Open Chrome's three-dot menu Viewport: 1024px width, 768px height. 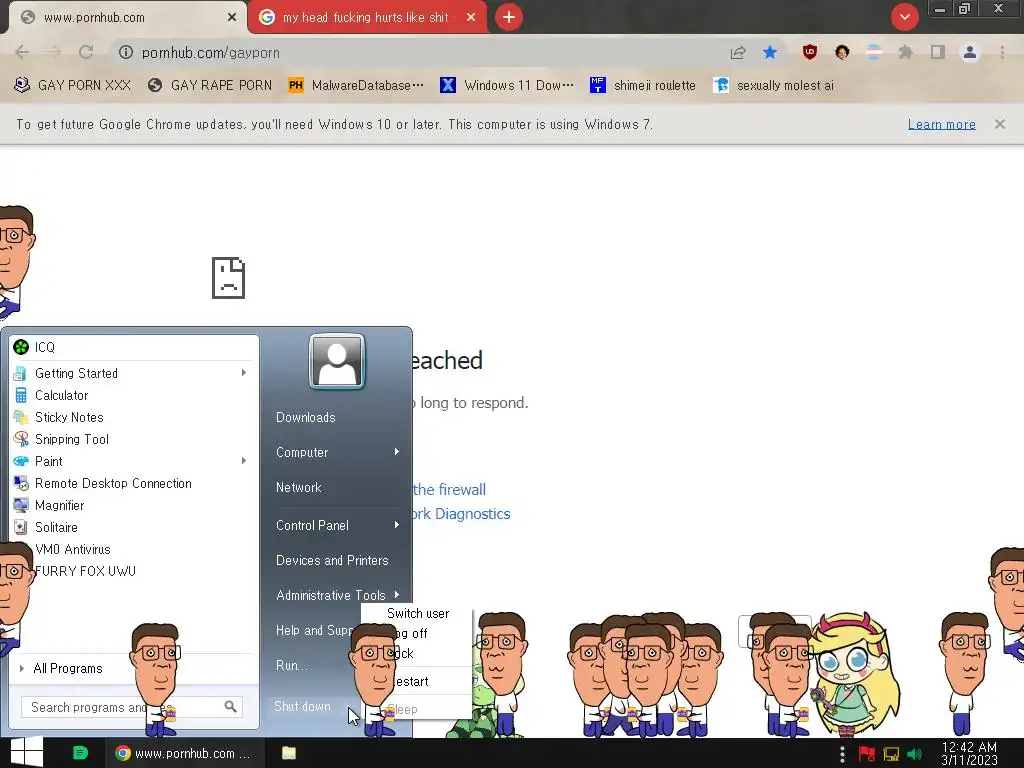tap(1002, 52)
